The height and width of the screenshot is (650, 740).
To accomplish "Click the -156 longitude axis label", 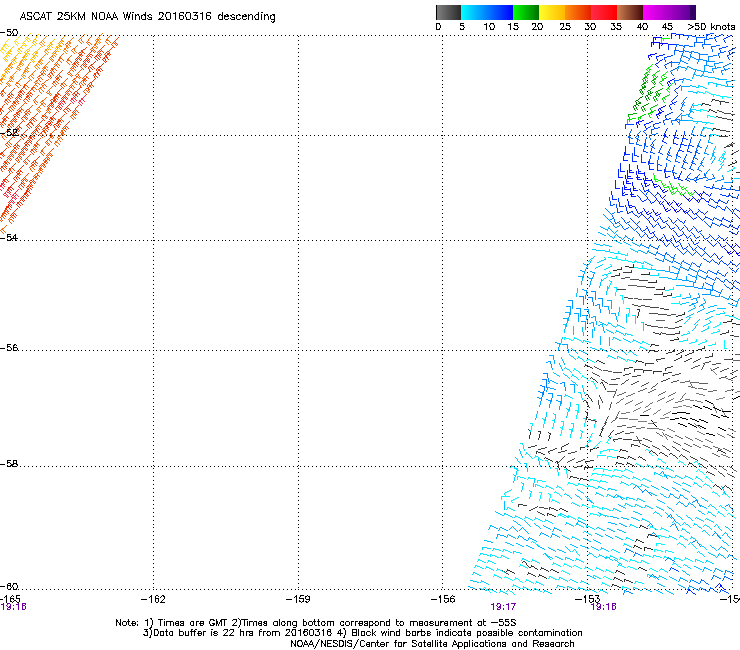I will pos(443,599).
